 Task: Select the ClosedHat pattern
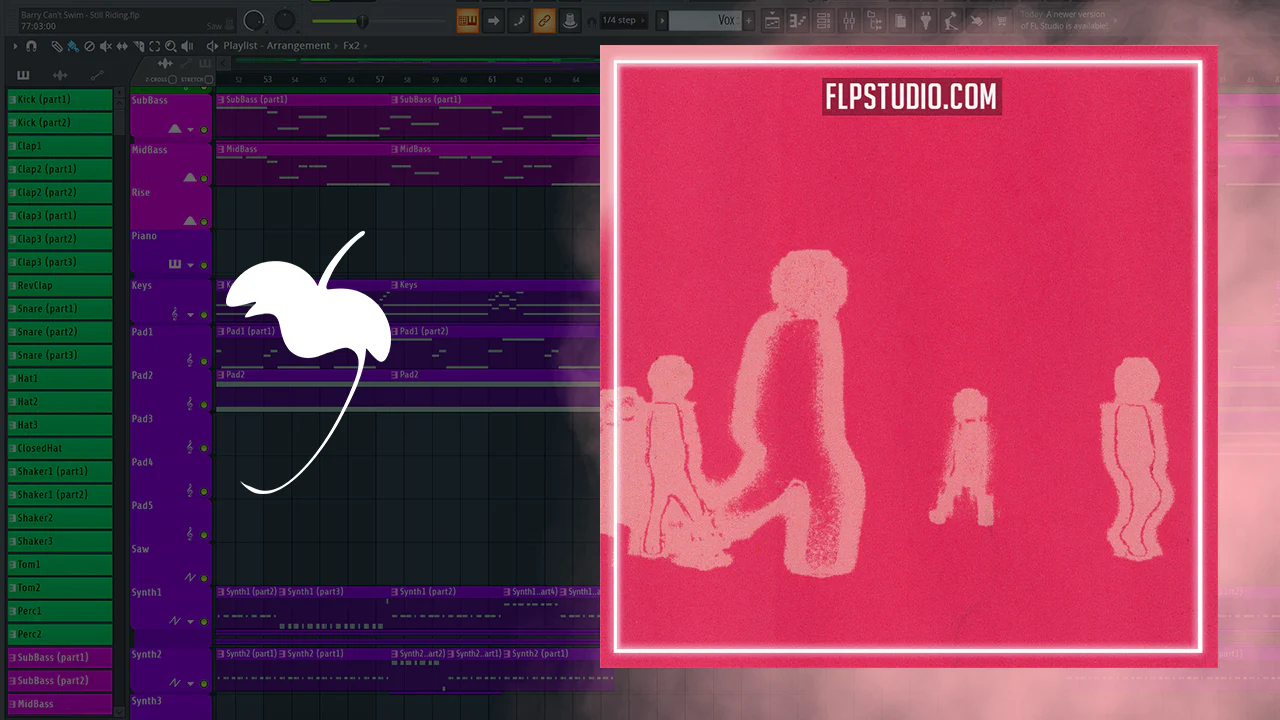point(60,448)
